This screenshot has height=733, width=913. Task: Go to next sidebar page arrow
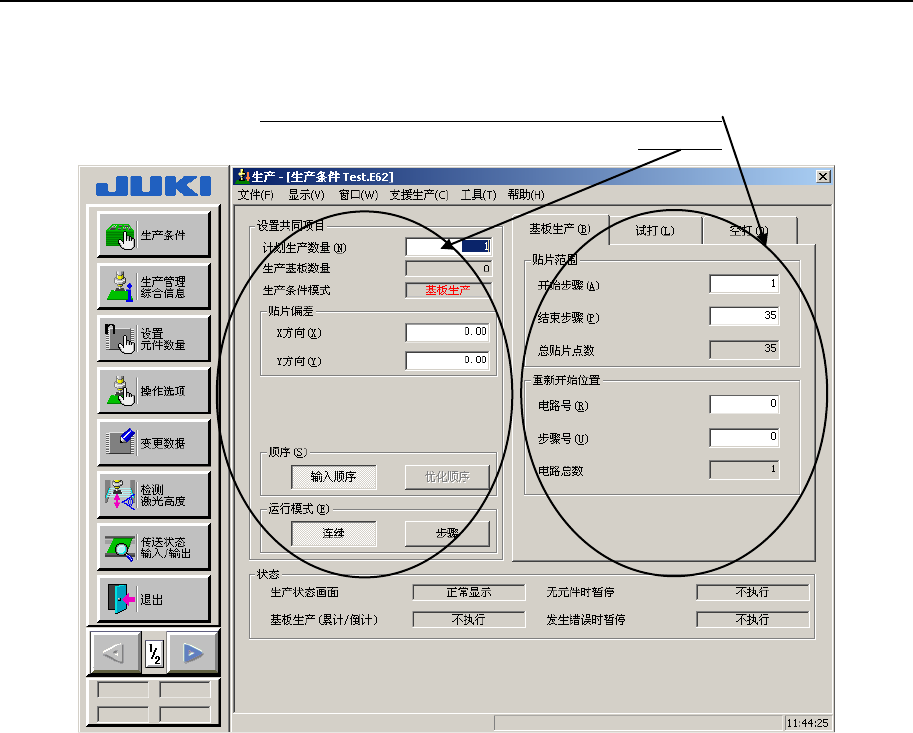pos(192,653)
